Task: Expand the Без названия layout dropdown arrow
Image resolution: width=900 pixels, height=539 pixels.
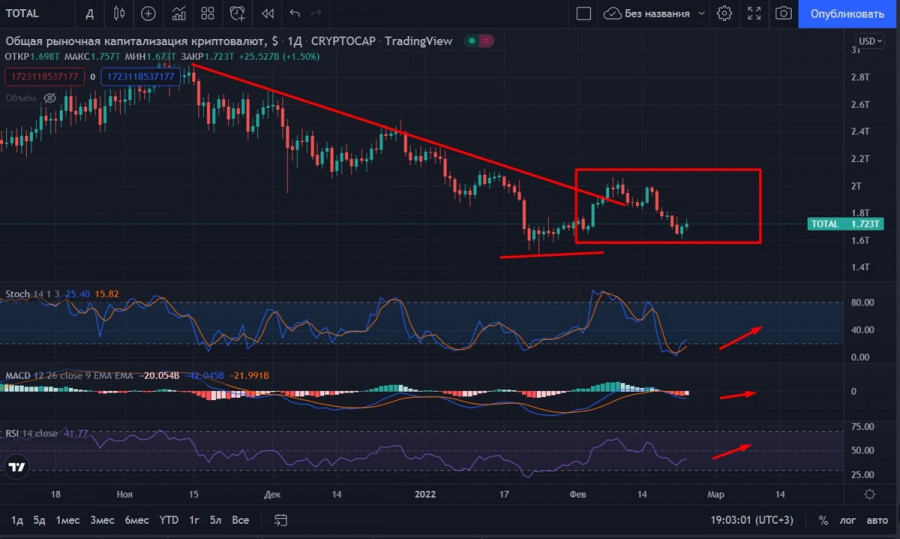Action: pyautogui.click(x=701, y=14)
